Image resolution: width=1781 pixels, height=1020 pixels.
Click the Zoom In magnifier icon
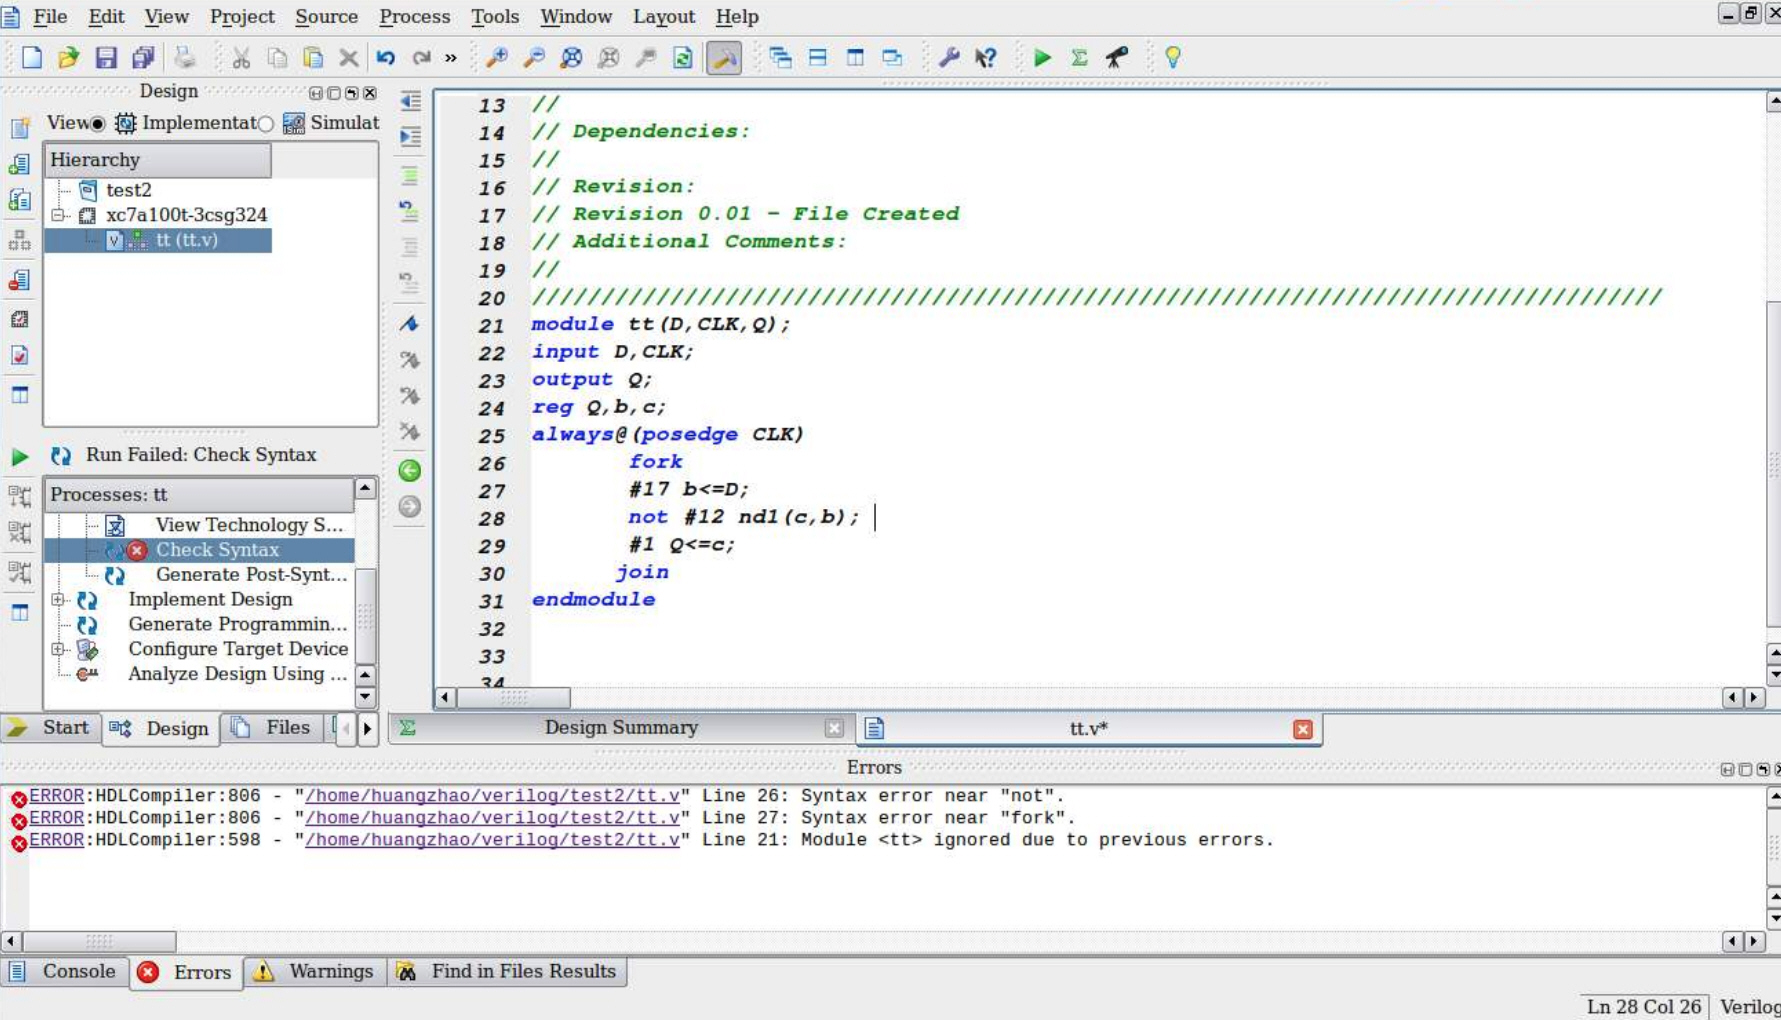click(x=496, y=58)
